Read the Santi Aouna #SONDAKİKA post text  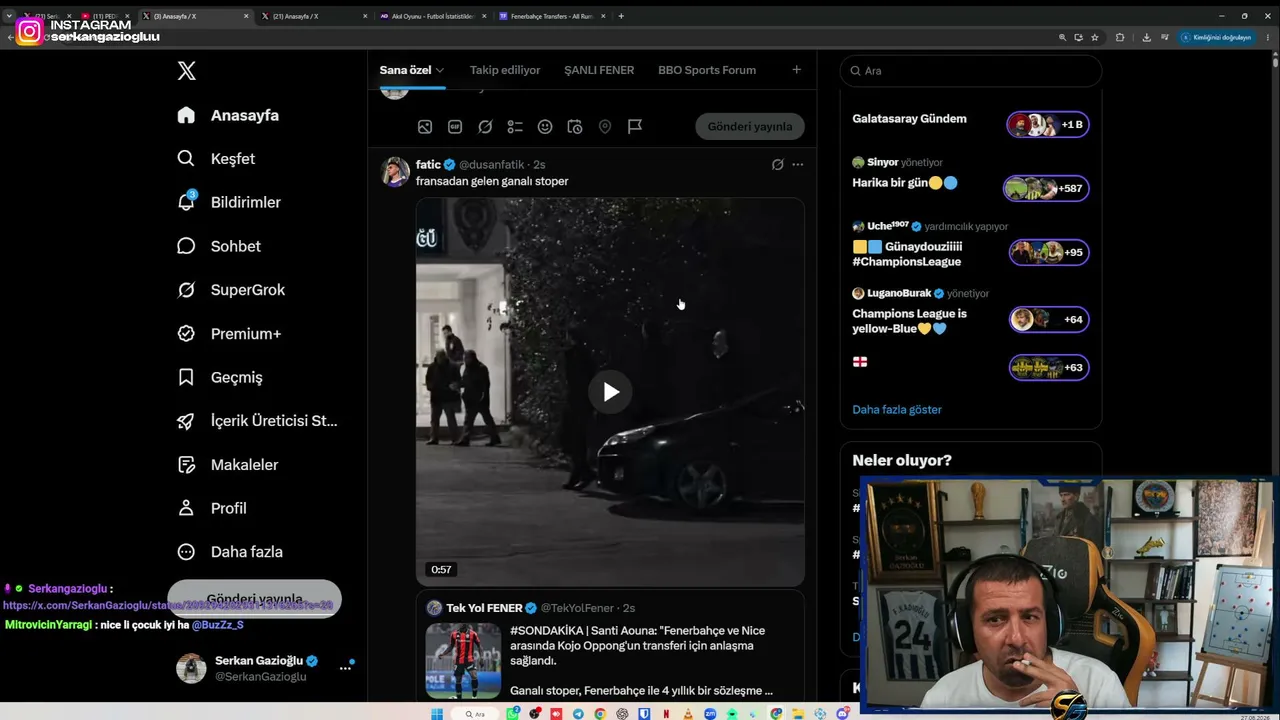tap(640, 660)
